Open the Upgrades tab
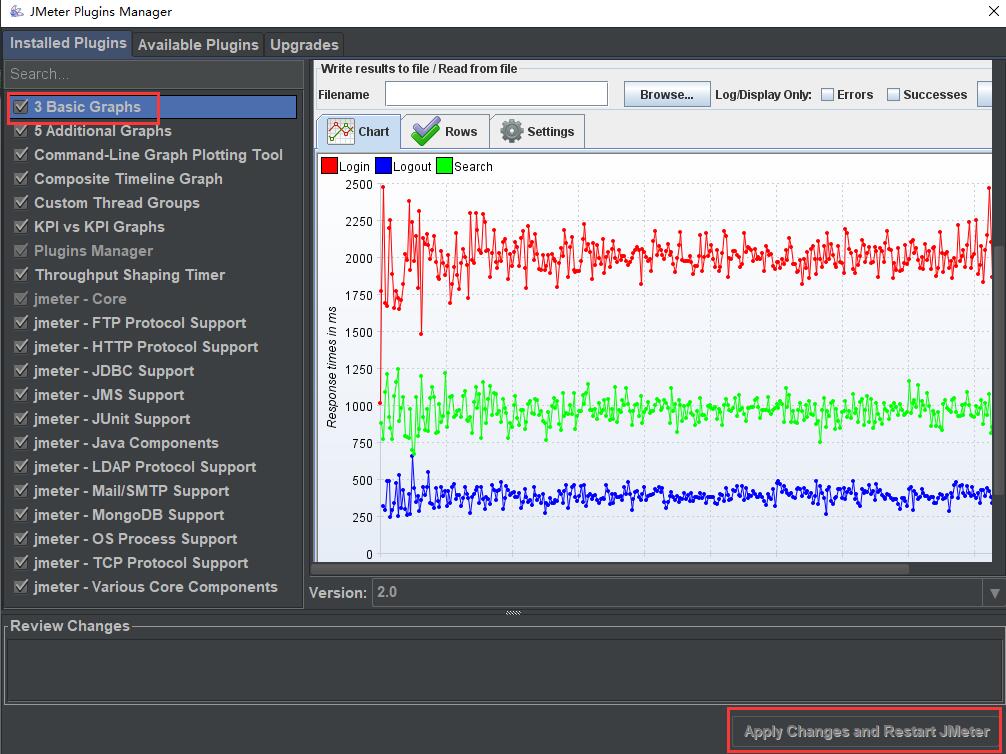This screenshot has width=1006, height=754. 304,44
